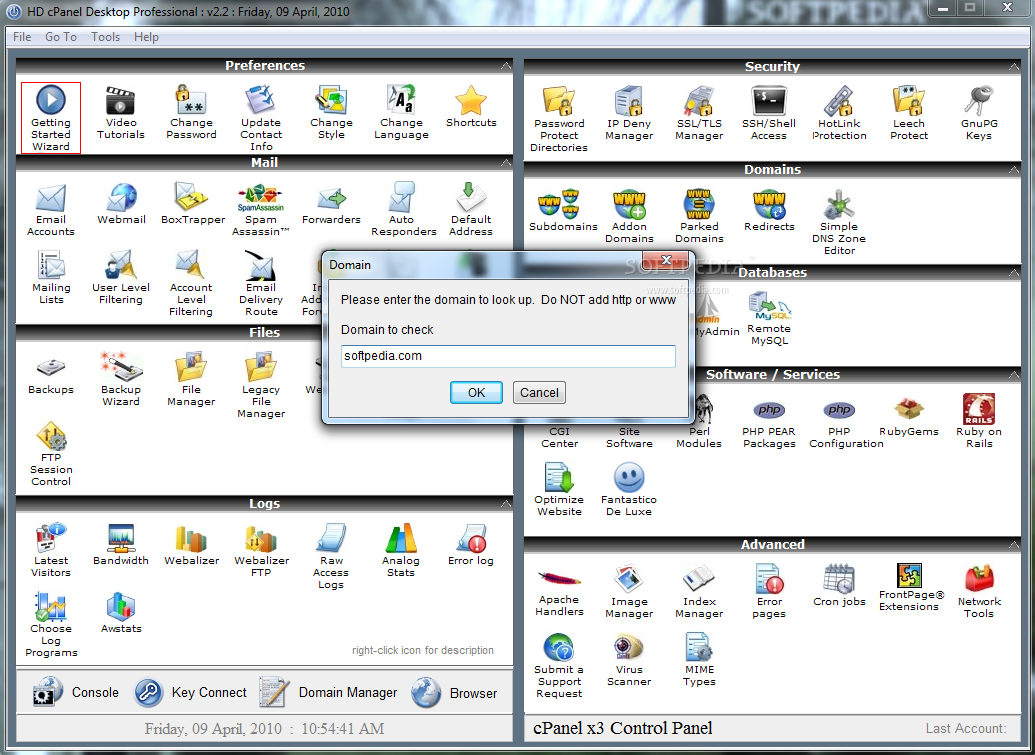Open Default Address

click(471, 211)
